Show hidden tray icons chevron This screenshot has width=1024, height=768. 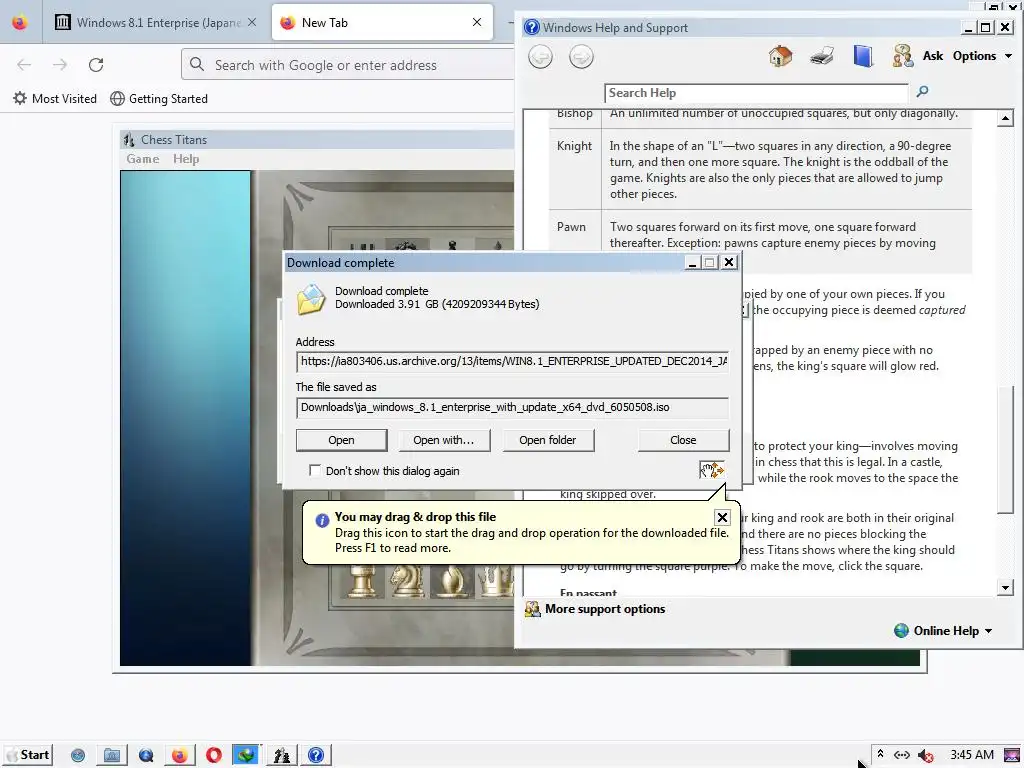tap(880, 754)
